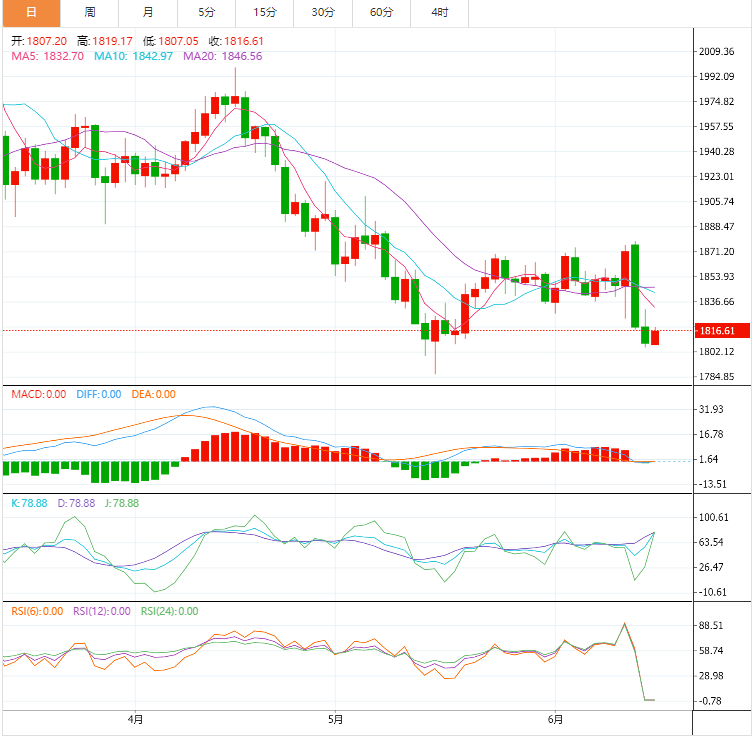Open the 15分 timeframe tab

pyautogui.click(x=265, y=13)
